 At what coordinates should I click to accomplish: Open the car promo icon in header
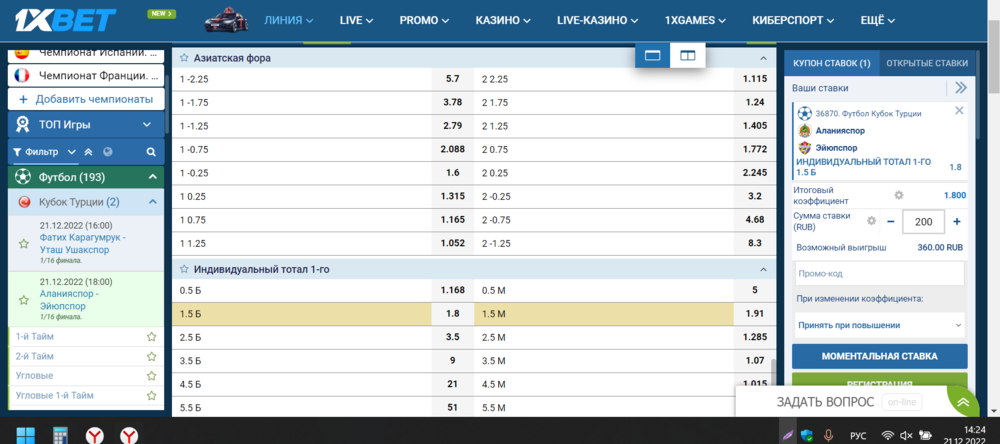228,20
